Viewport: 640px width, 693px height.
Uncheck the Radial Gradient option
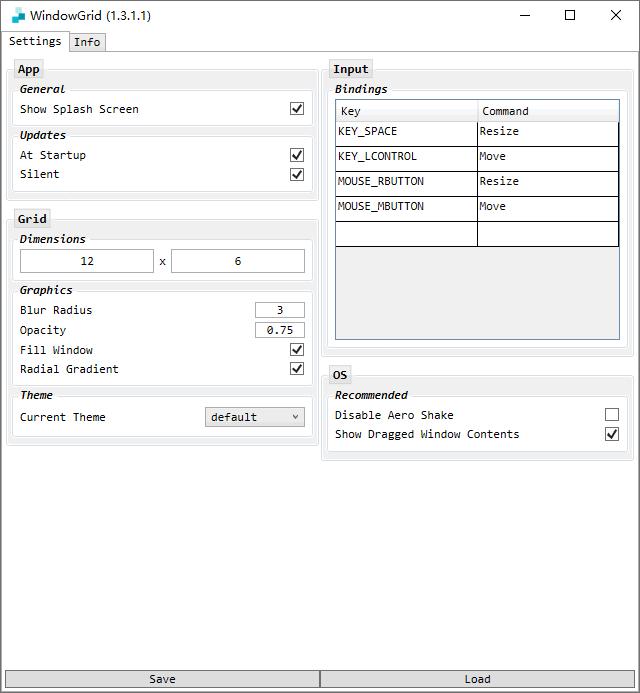tap(297, 369)
